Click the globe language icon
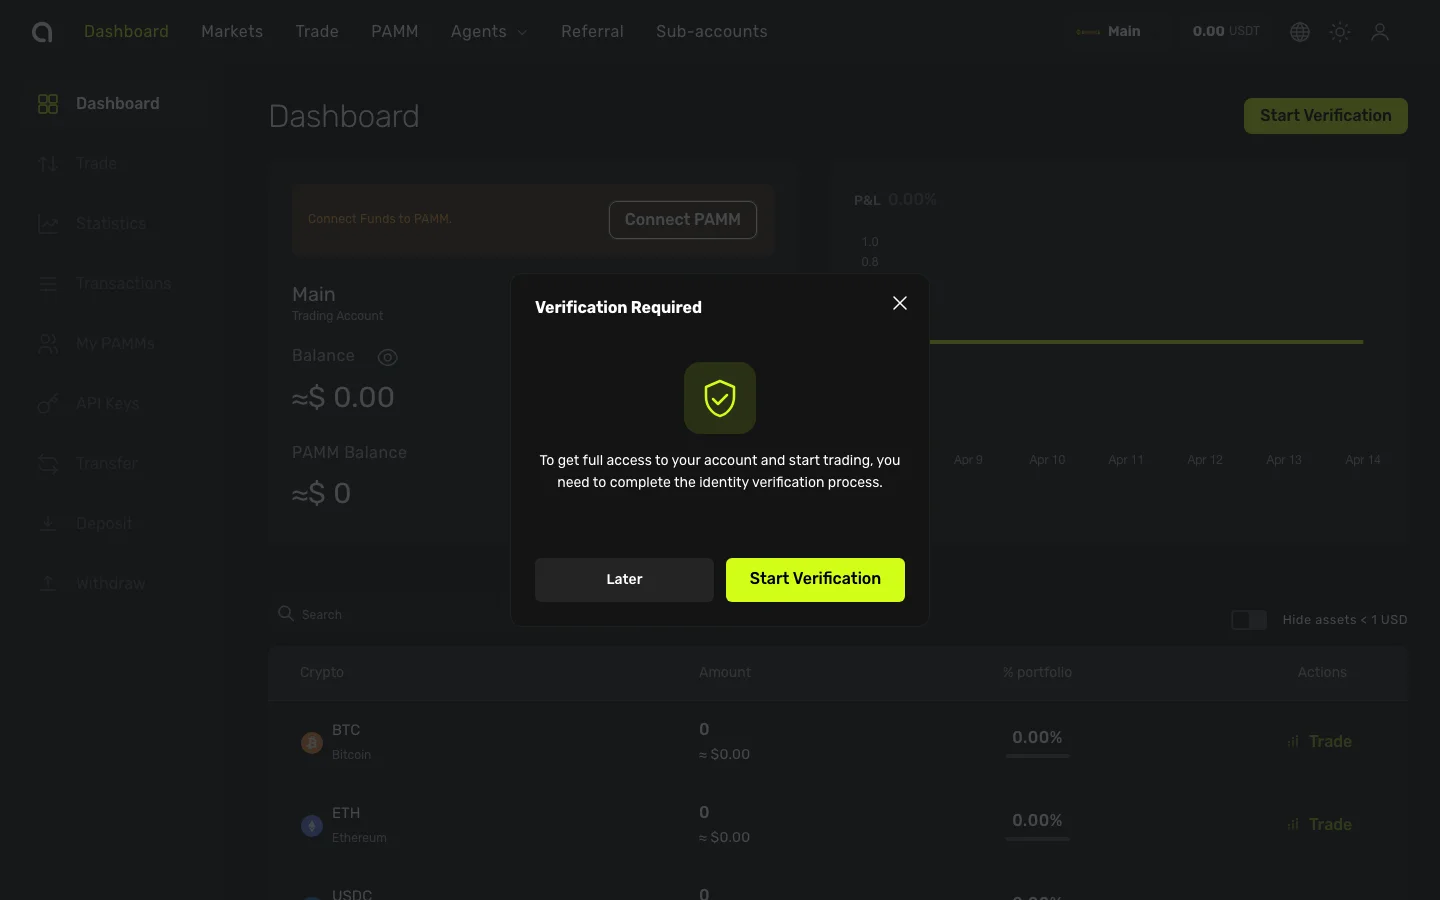The image size is (1440, 900). tap(1300, 32)
